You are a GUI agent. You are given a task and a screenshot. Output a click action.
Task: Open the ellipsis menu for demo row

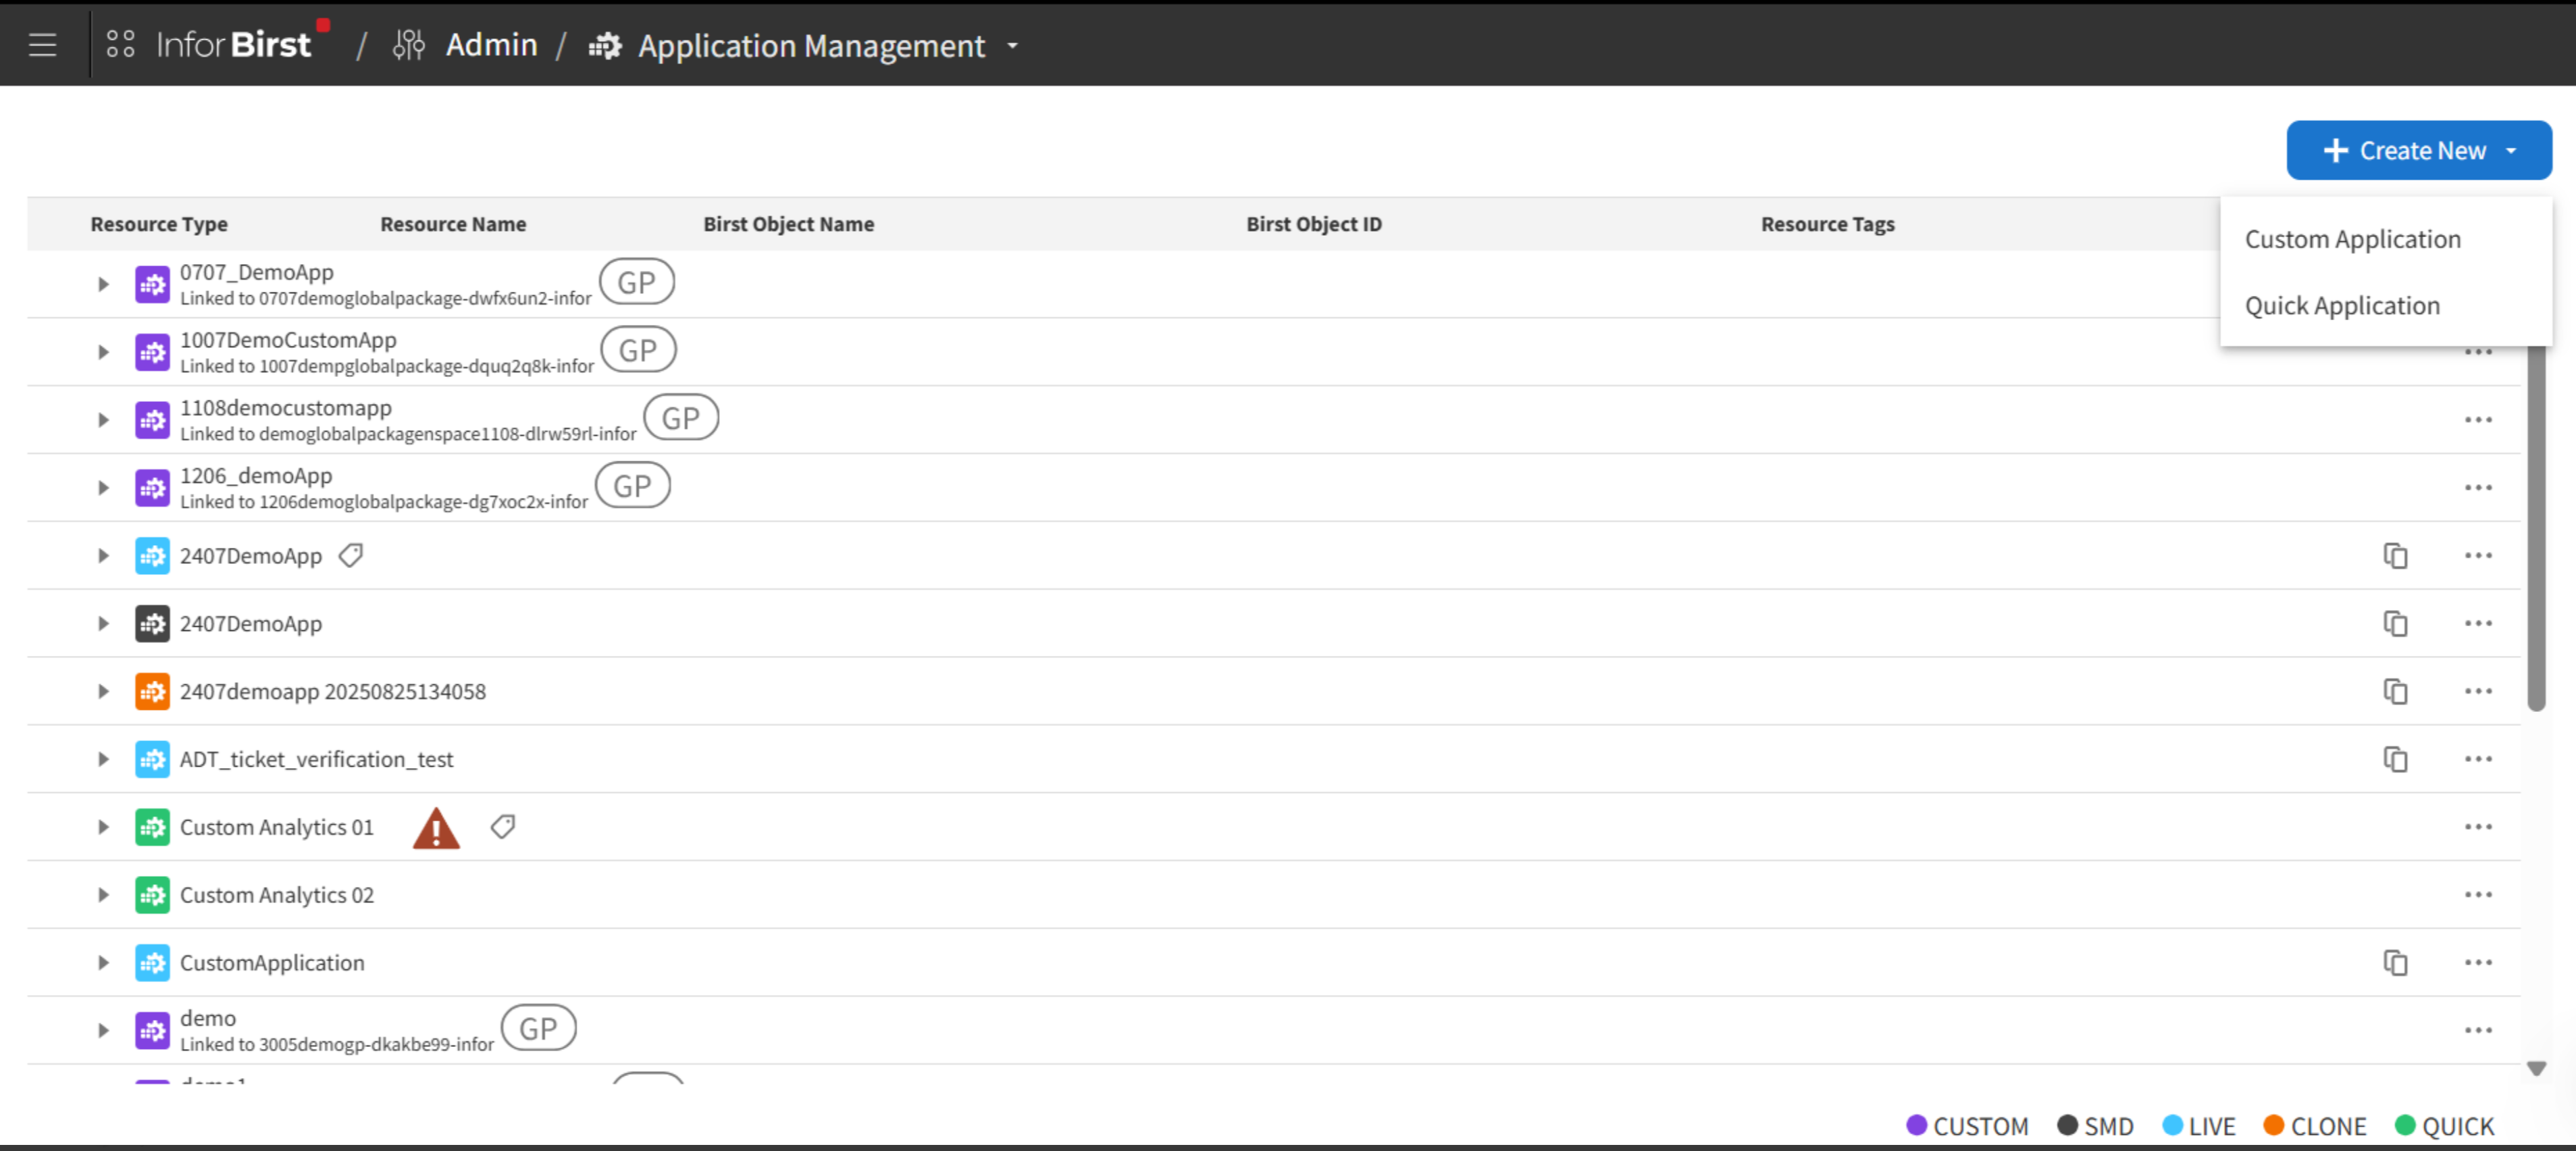(2479, 1029)
